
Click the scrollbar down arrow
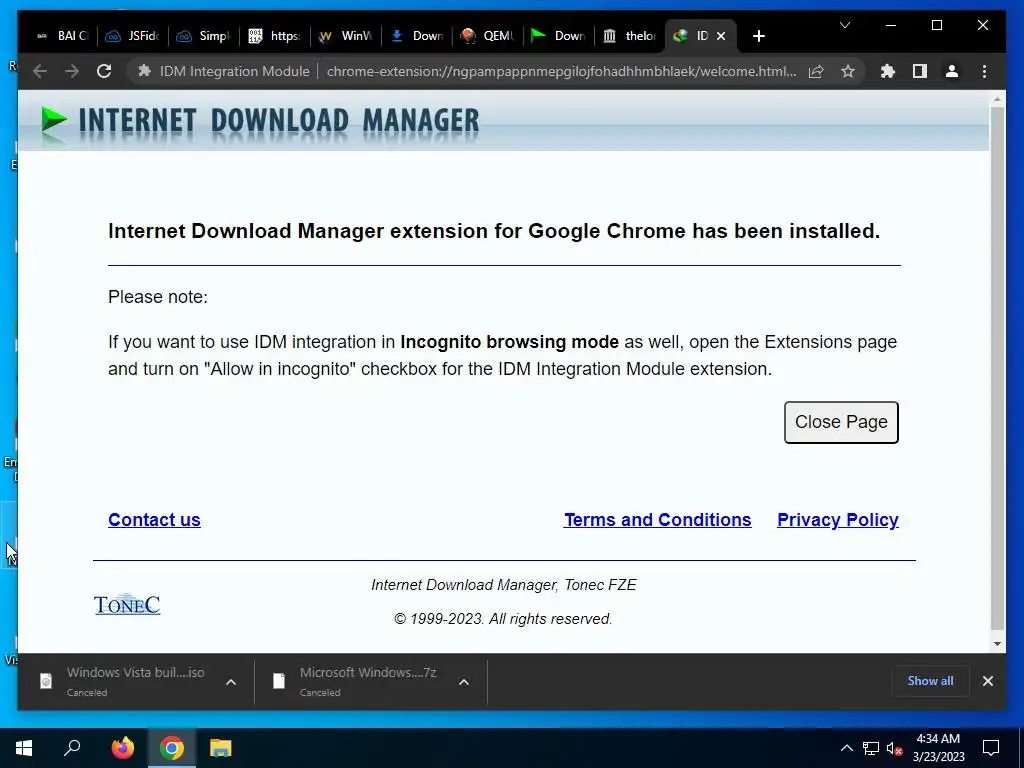(997, 643)
